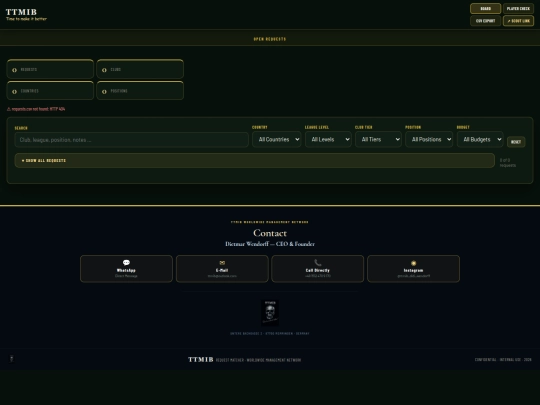
Task: Switch to Player Check
Action: click(518, 9)
